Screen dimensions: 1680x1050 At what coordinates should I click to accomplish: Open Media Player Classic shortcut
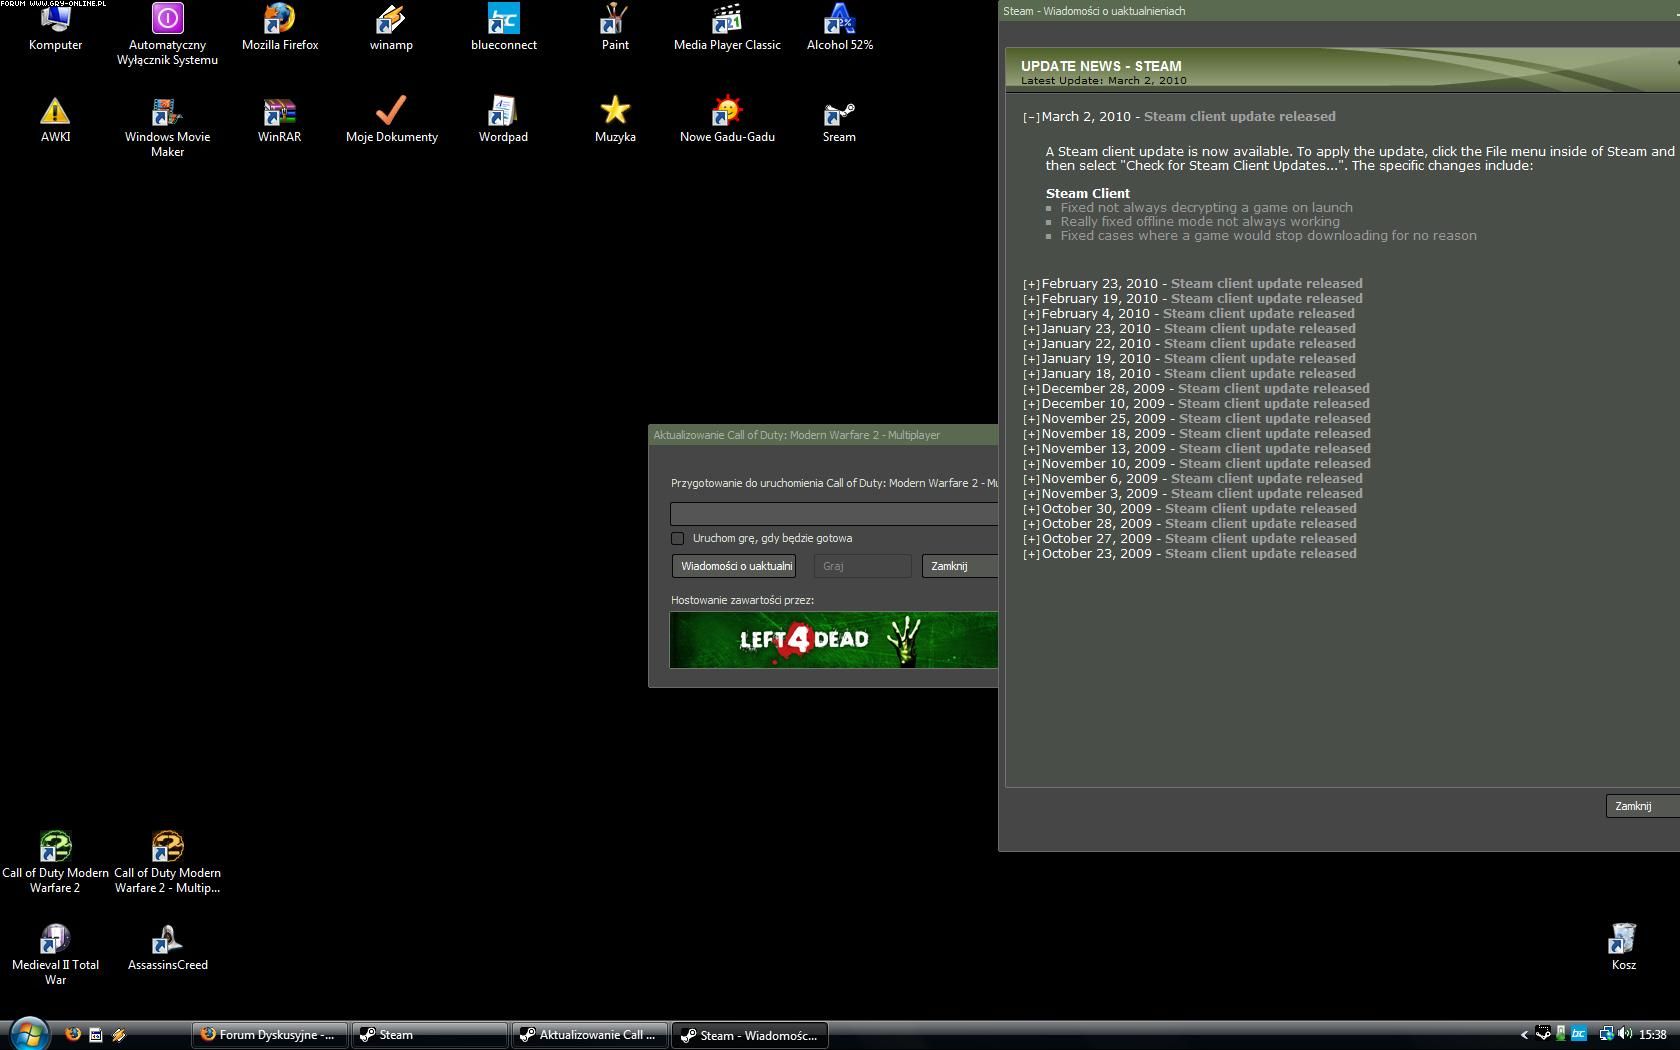[727, 21]
